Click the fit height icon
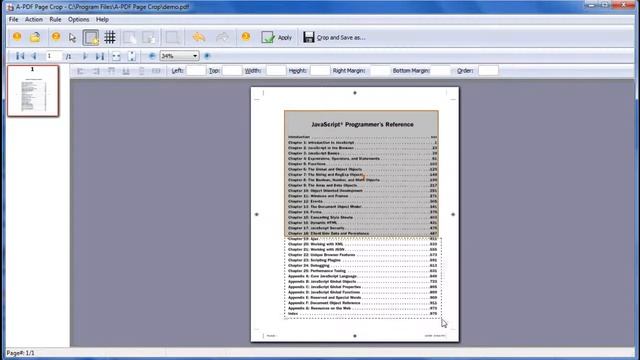The image size is (640, 360). [x=131, y=56]
